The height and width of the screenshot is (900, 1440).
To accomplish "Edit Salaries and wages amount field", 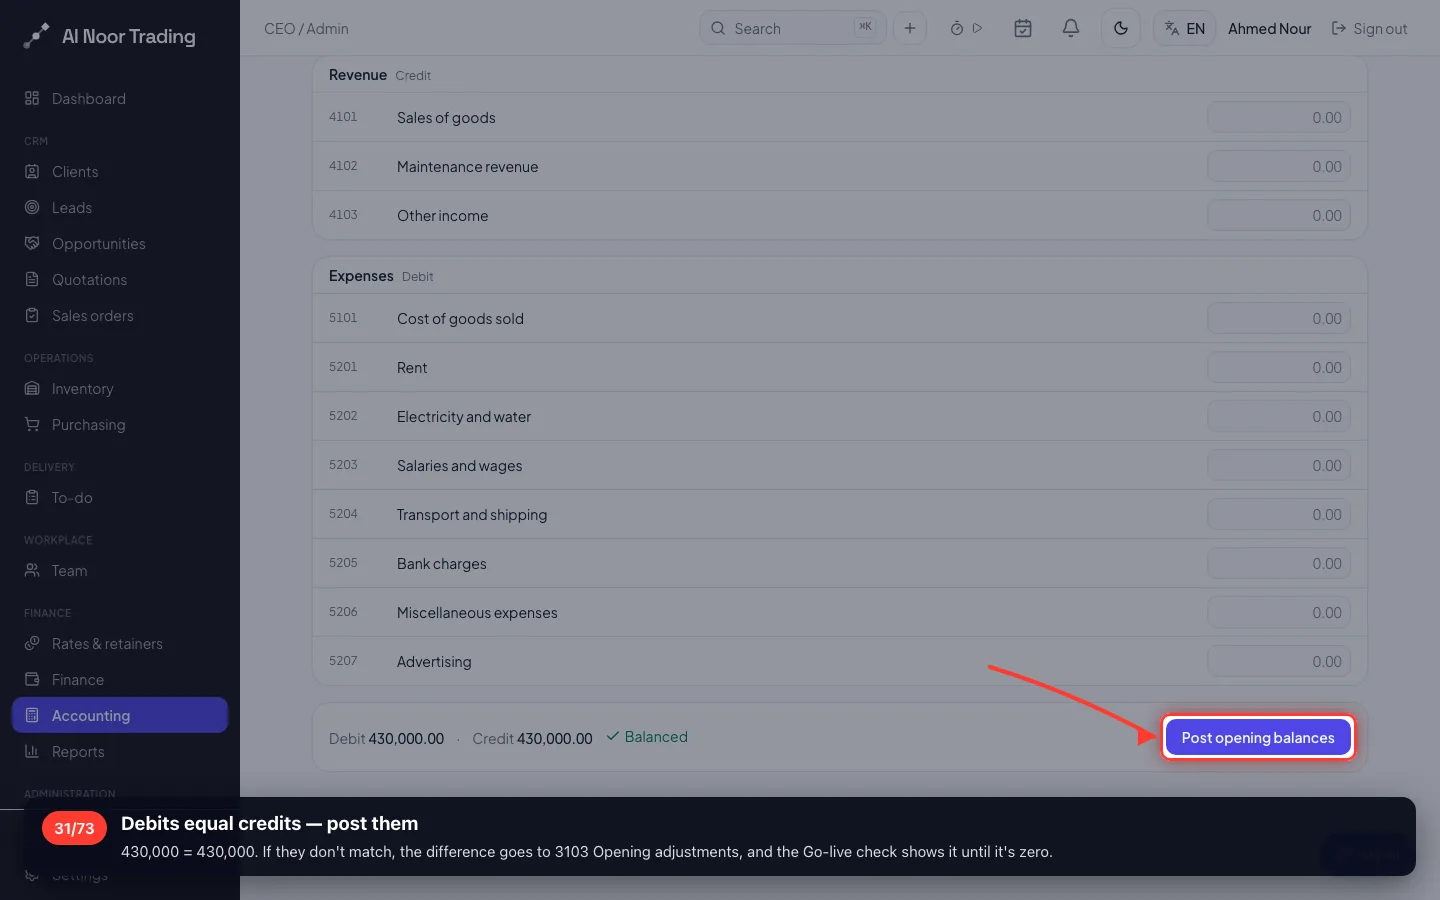I will pyautogui.click(x=1279, y=465).
